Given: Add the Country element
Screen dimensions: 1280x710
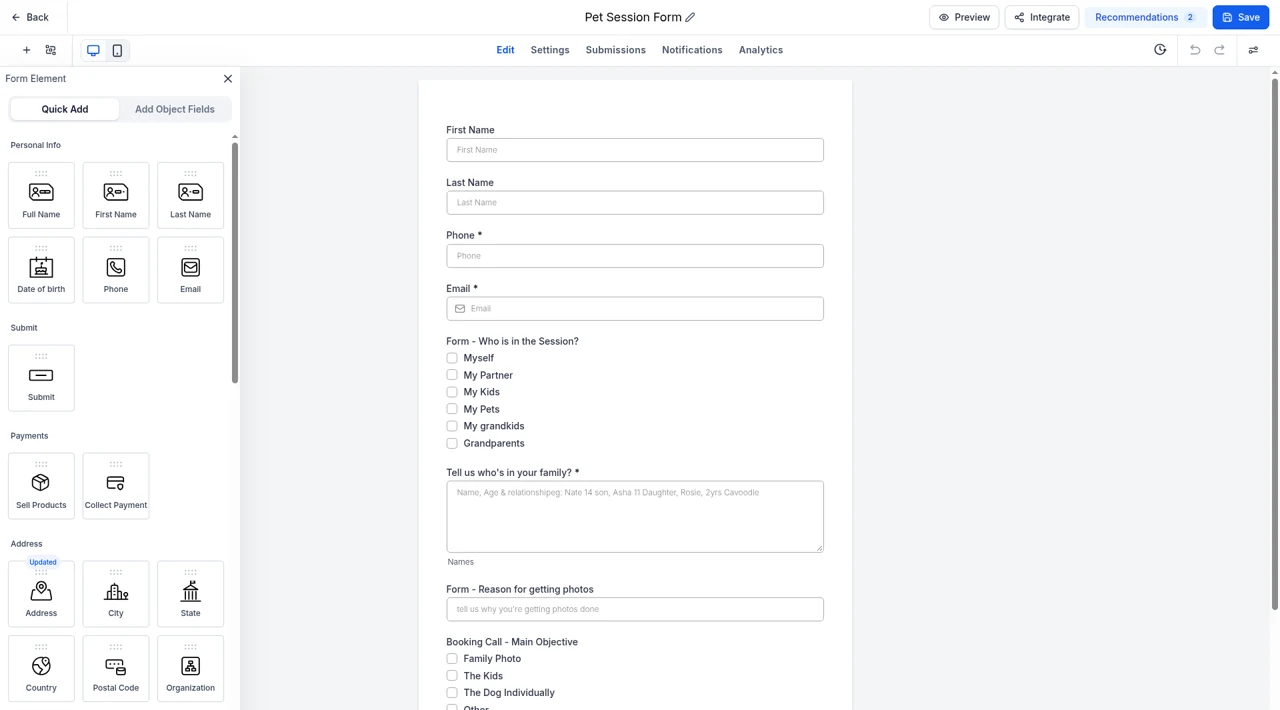Looking at the screenshot, I should pyautogui.click(x=41, y=668).
